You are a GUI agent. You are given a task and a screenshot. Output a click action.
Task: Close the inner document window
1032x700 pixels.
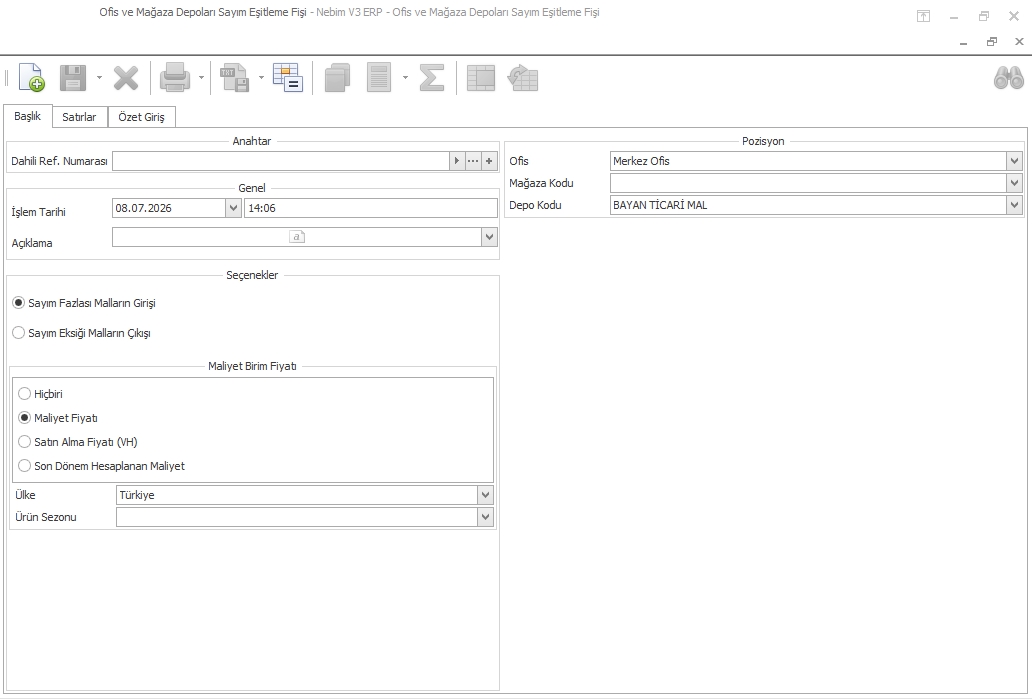click(x=1019, y=42)
